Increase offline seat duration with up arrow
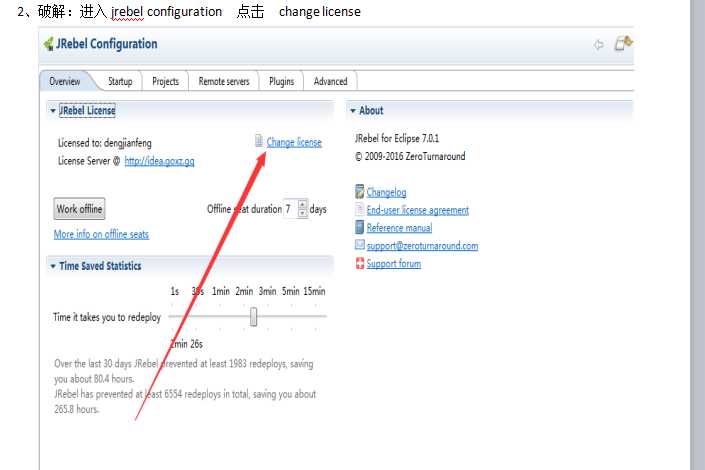This screenshot has width=705, height=470. [x=303, y=204]
